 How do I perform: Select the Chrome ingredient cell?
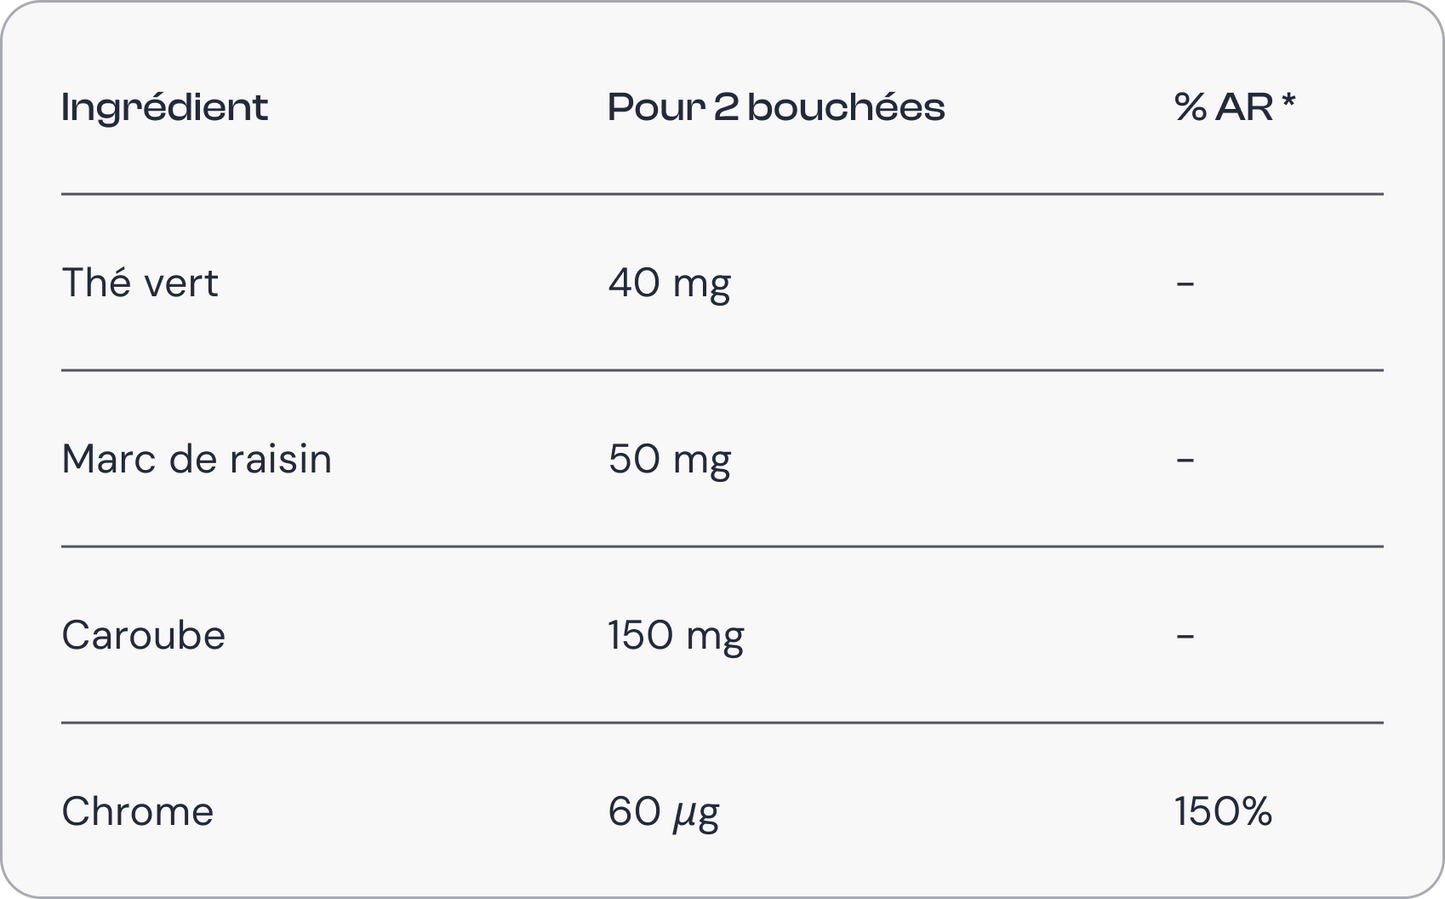click(138, 811)
